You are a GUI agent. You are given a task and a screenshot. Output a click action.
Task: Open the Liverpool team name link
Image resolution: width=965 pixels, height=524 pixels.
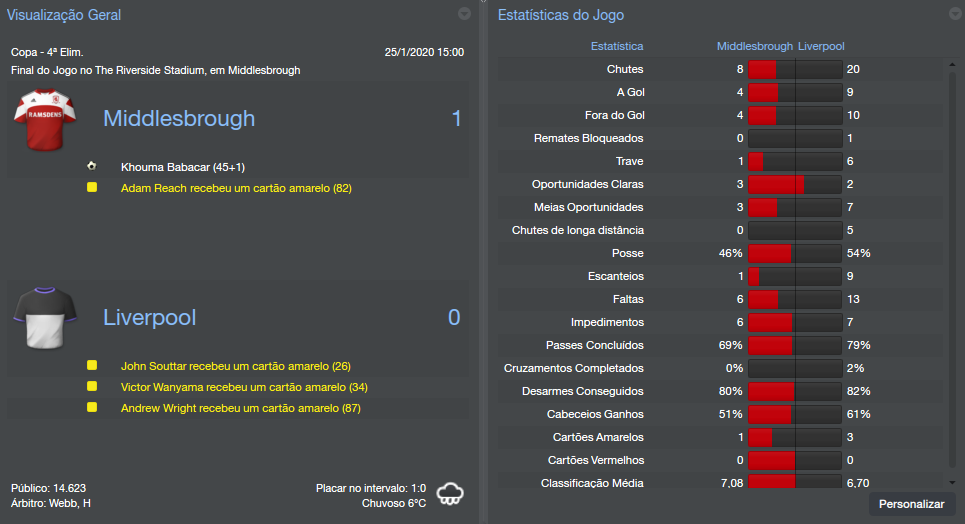(x=150, y=318)
